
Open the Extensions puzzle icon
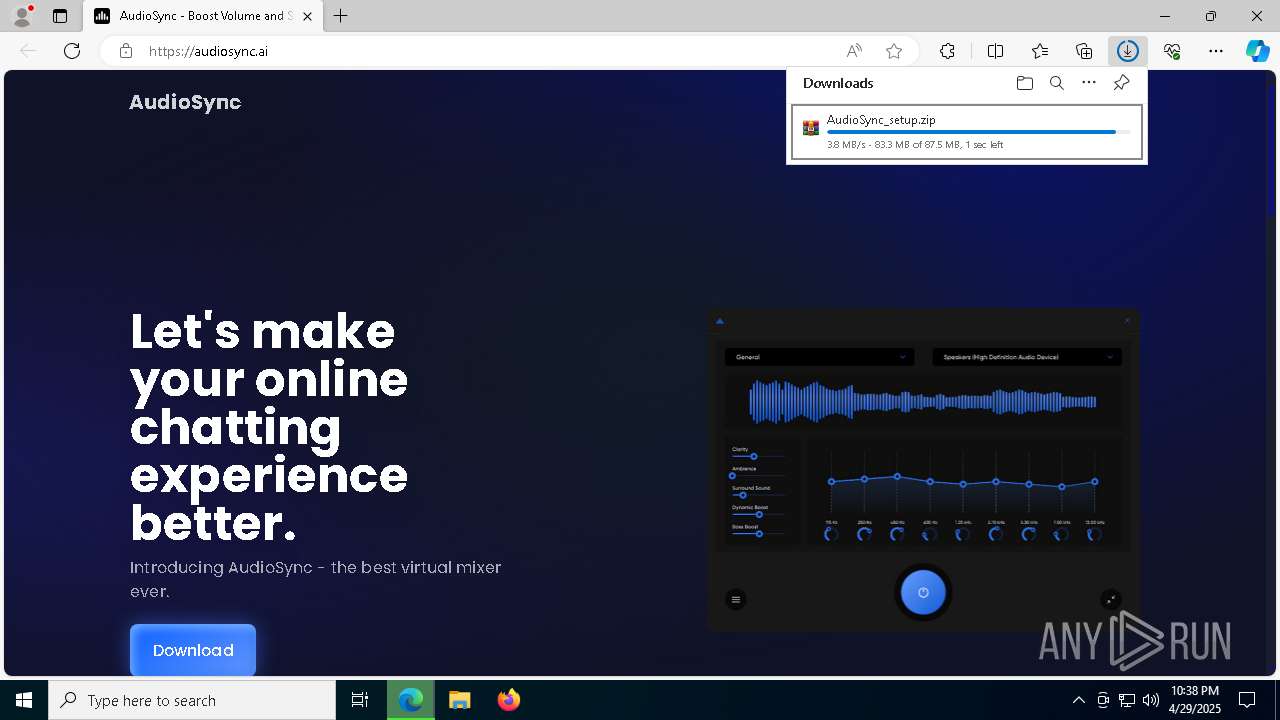(947, 51)
